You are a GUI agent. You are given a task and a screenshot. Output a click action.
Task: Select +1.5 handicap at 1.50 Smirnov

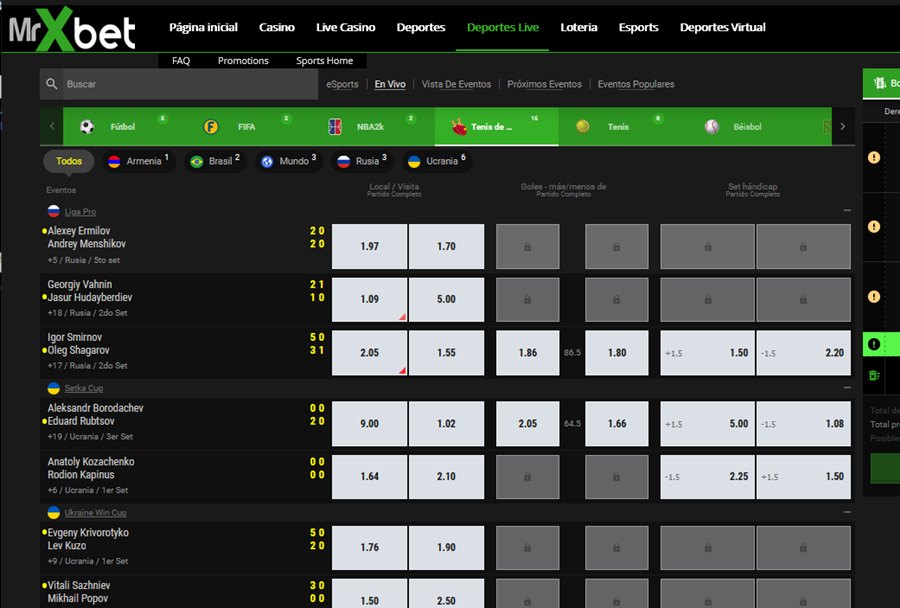(x=708, y=353)
